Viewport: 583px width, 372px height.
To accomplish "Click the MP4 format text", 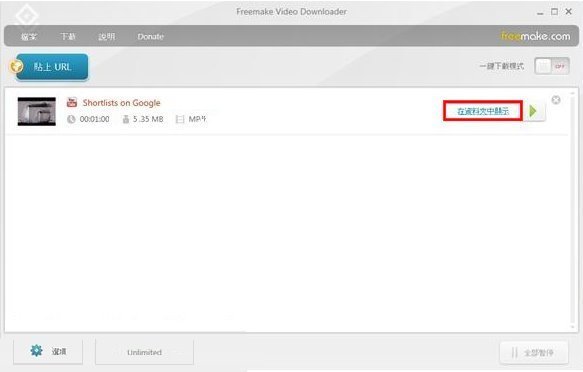I will [x=197, y=119].
